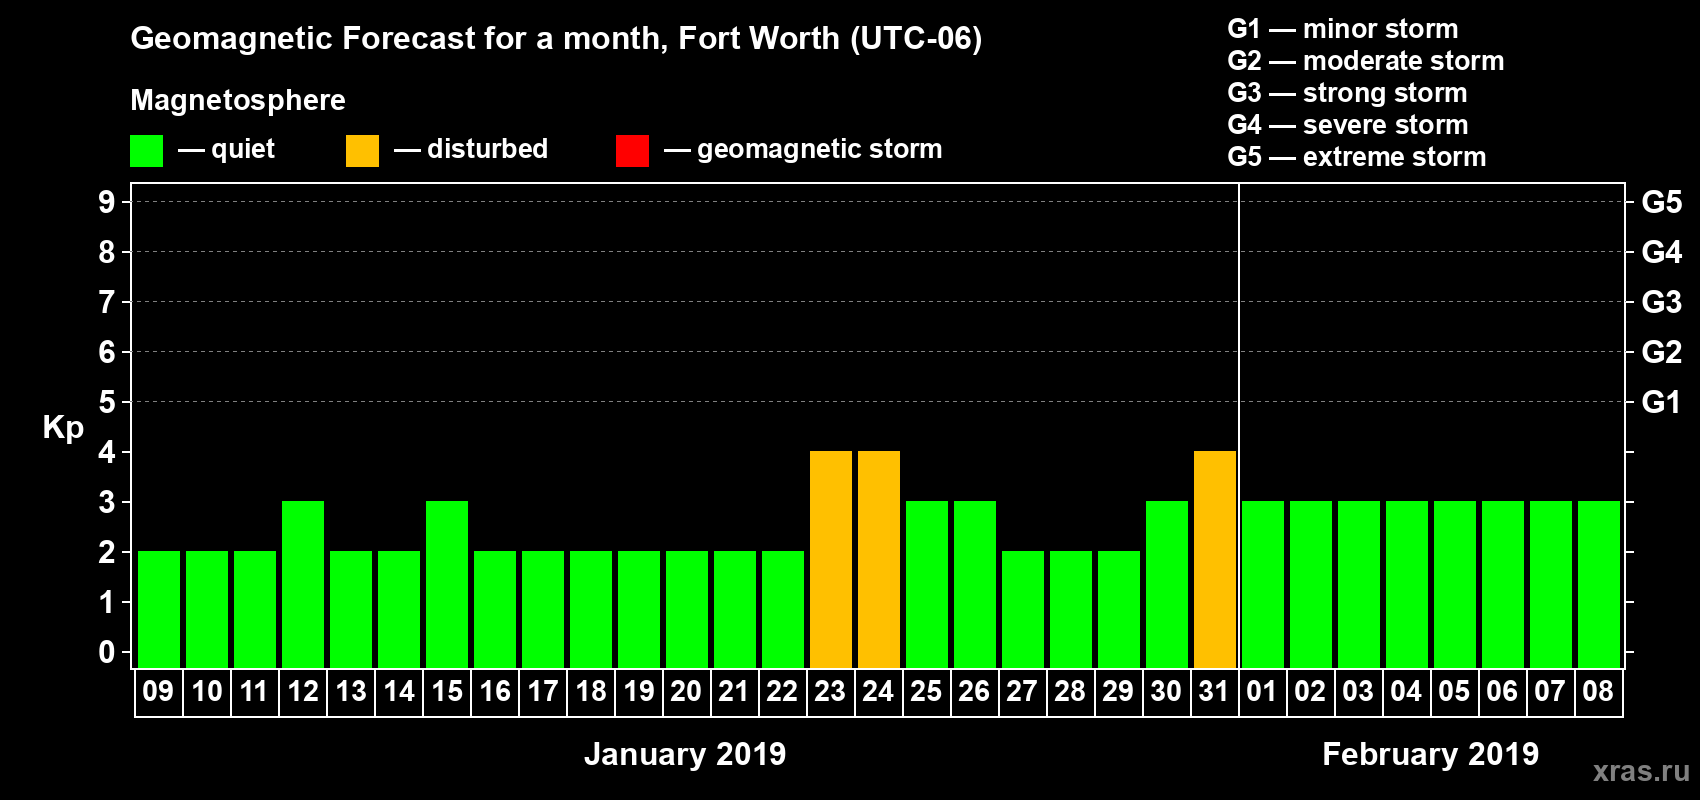The height and width of the screenshot is (800, 1700).
Task: Click the 'quiet' legend label
Action: (x=243, y=149)
